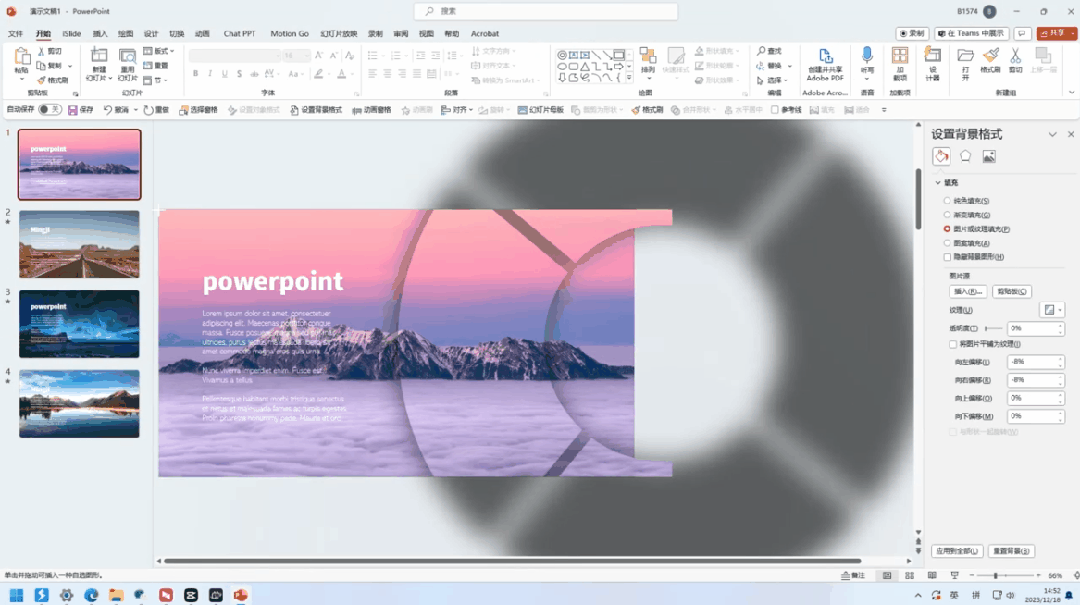Open the Motion Go tab

click(x=289, y=34)
